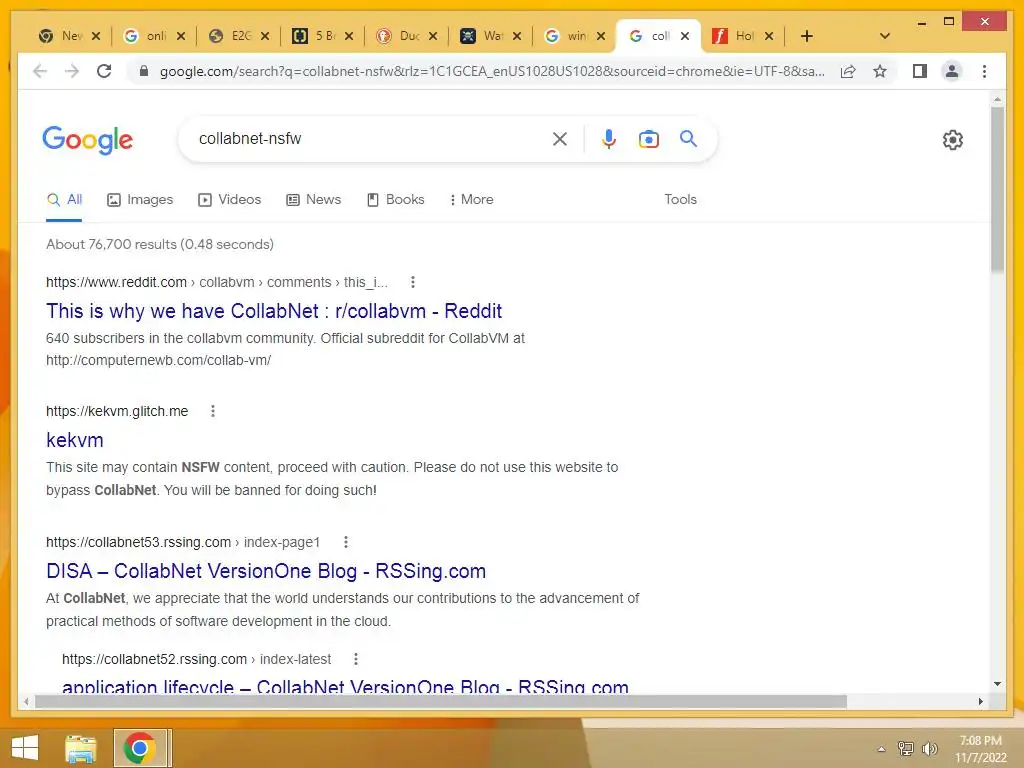Open application lifecycle CollabNet blog link
Viewport: 1024px width, 768px height.
point(345,686)
